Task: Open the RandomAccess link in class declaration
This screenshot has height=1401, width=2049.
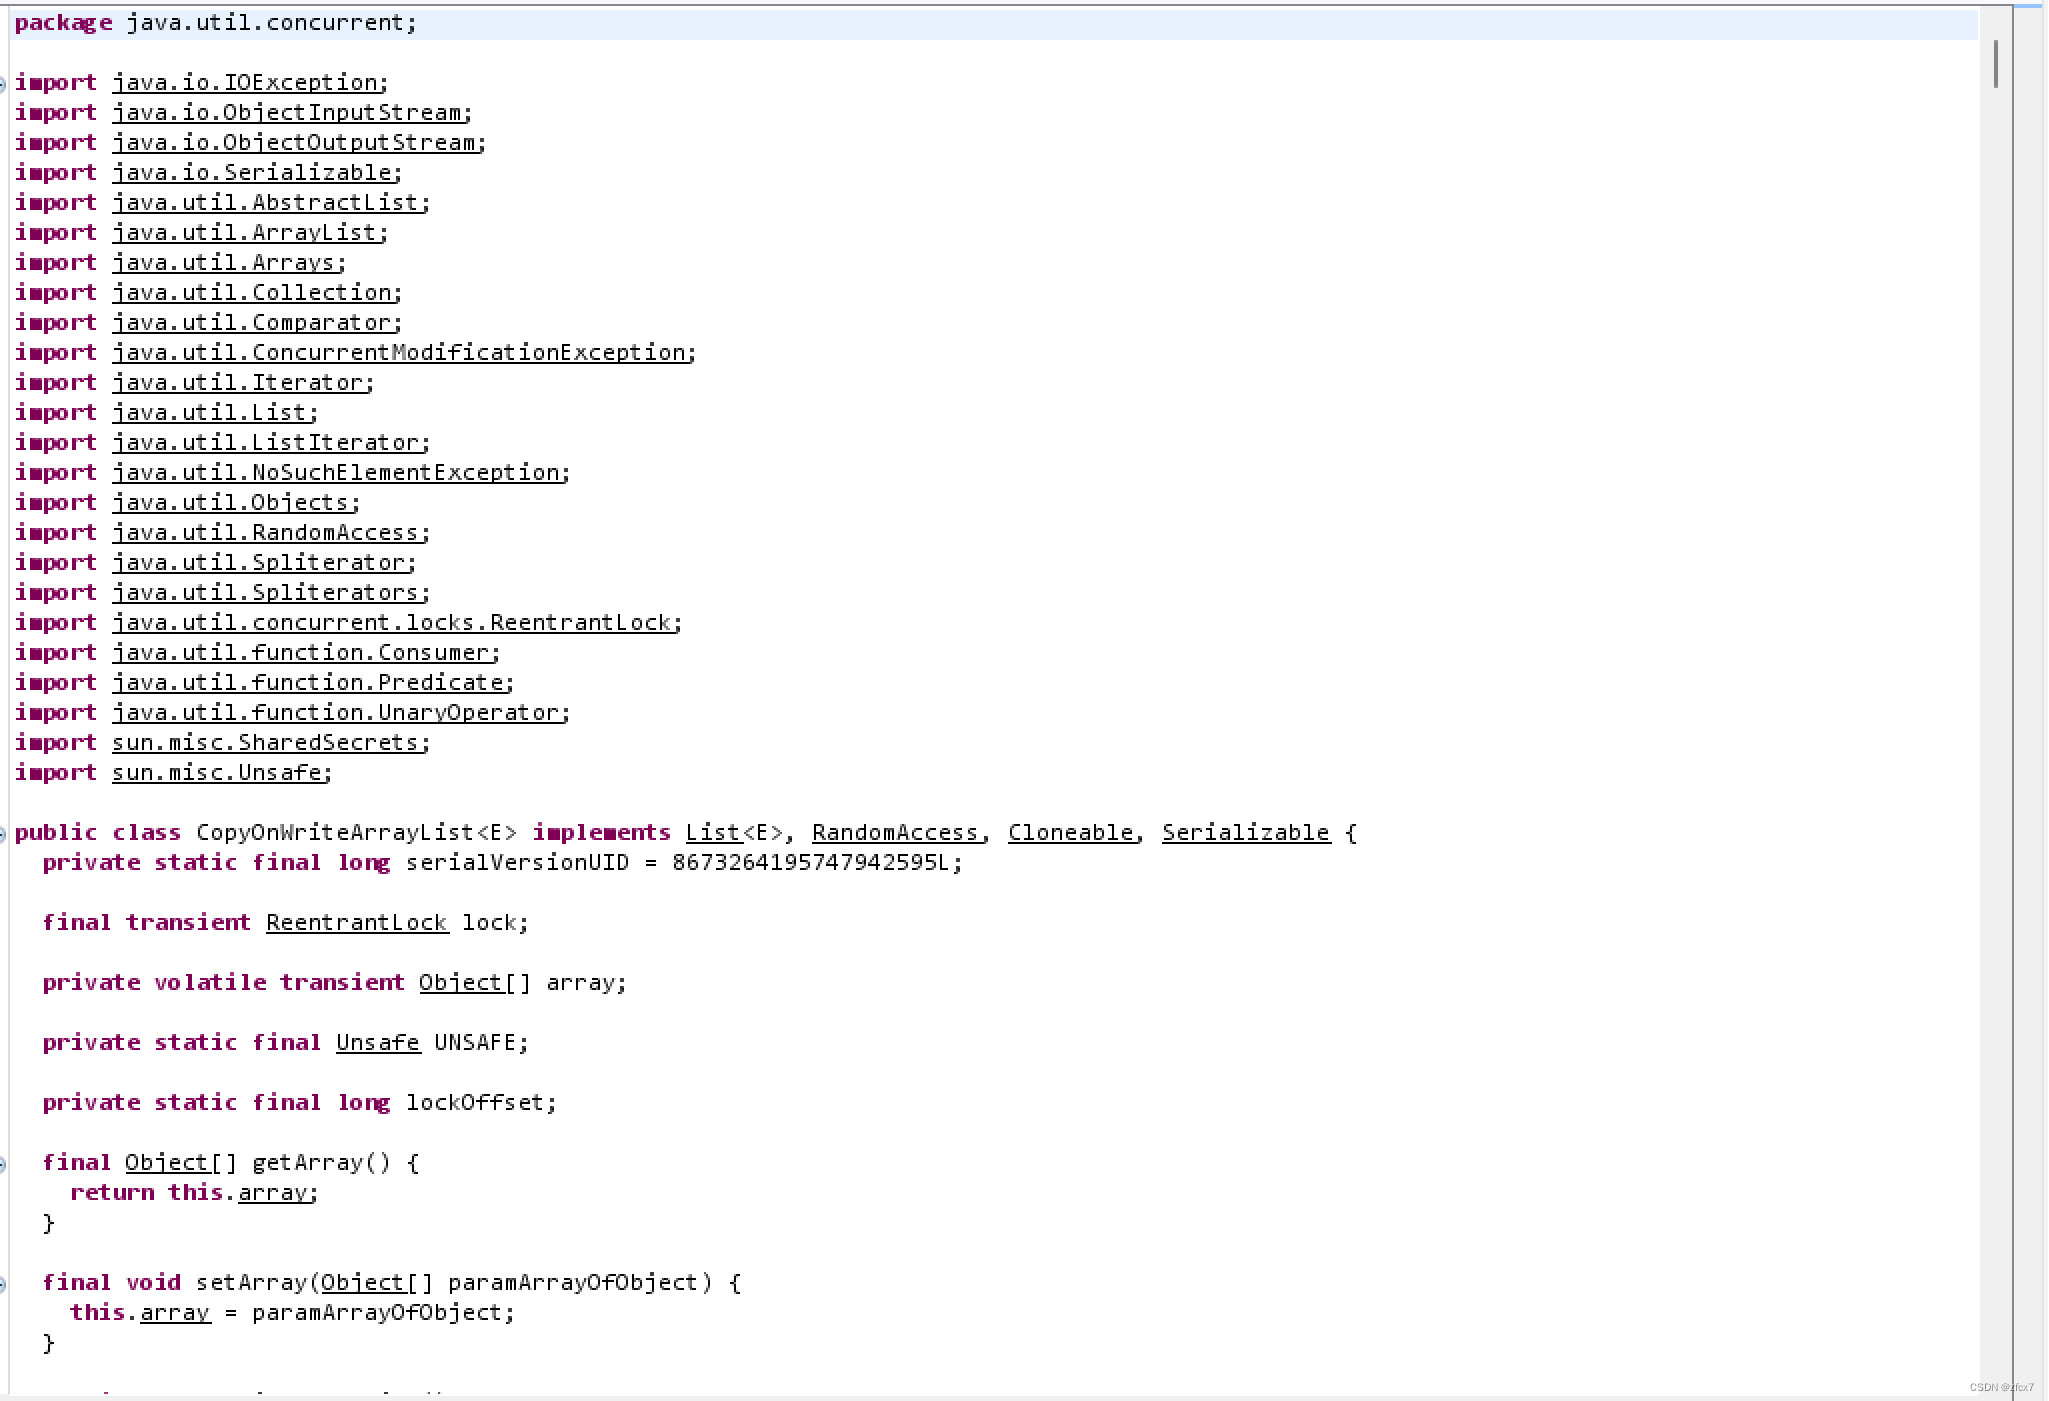Action: [894, 833]
